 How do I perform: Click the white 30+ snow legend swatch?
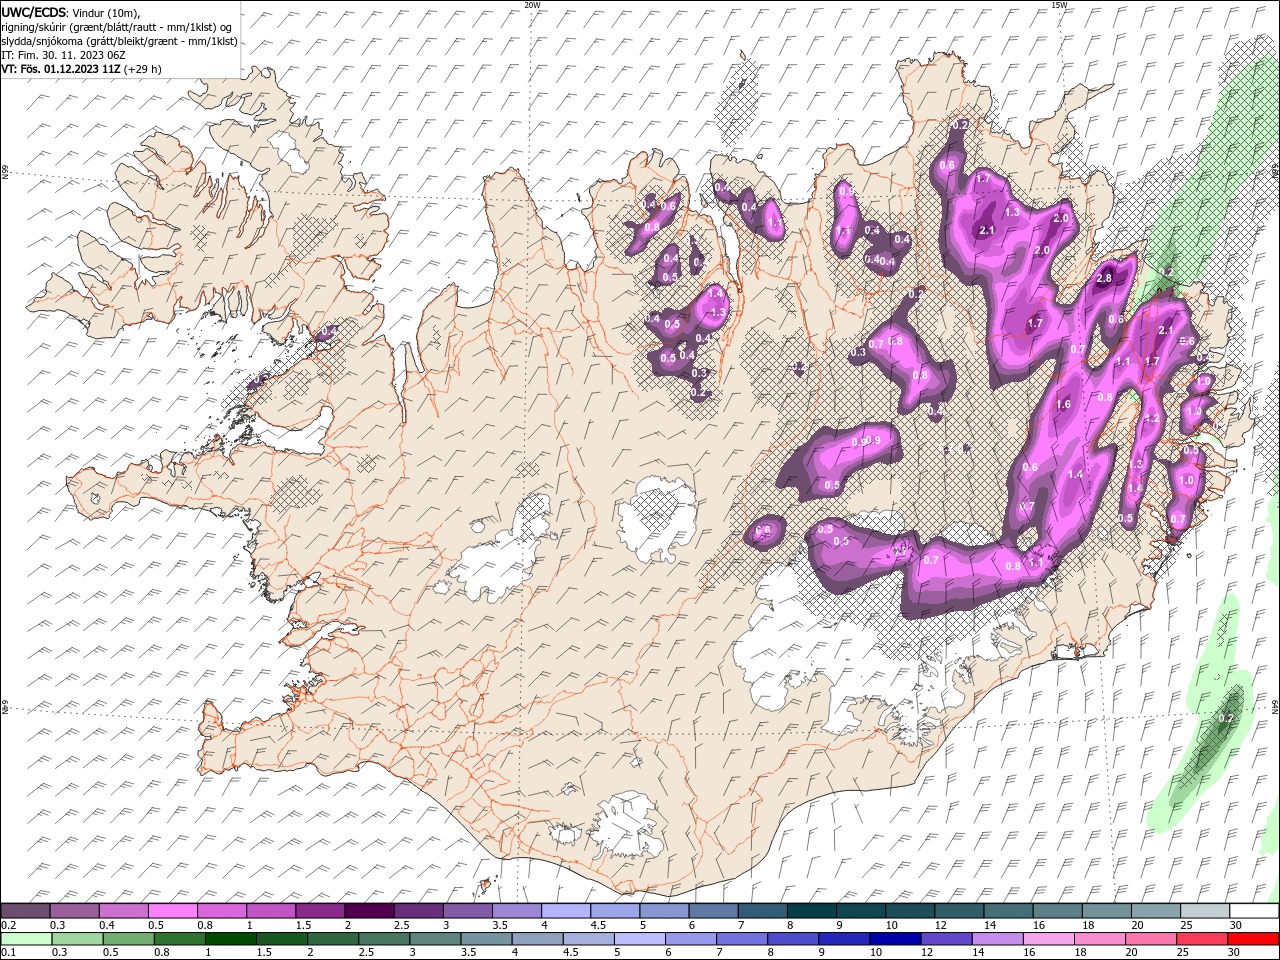1252,911
